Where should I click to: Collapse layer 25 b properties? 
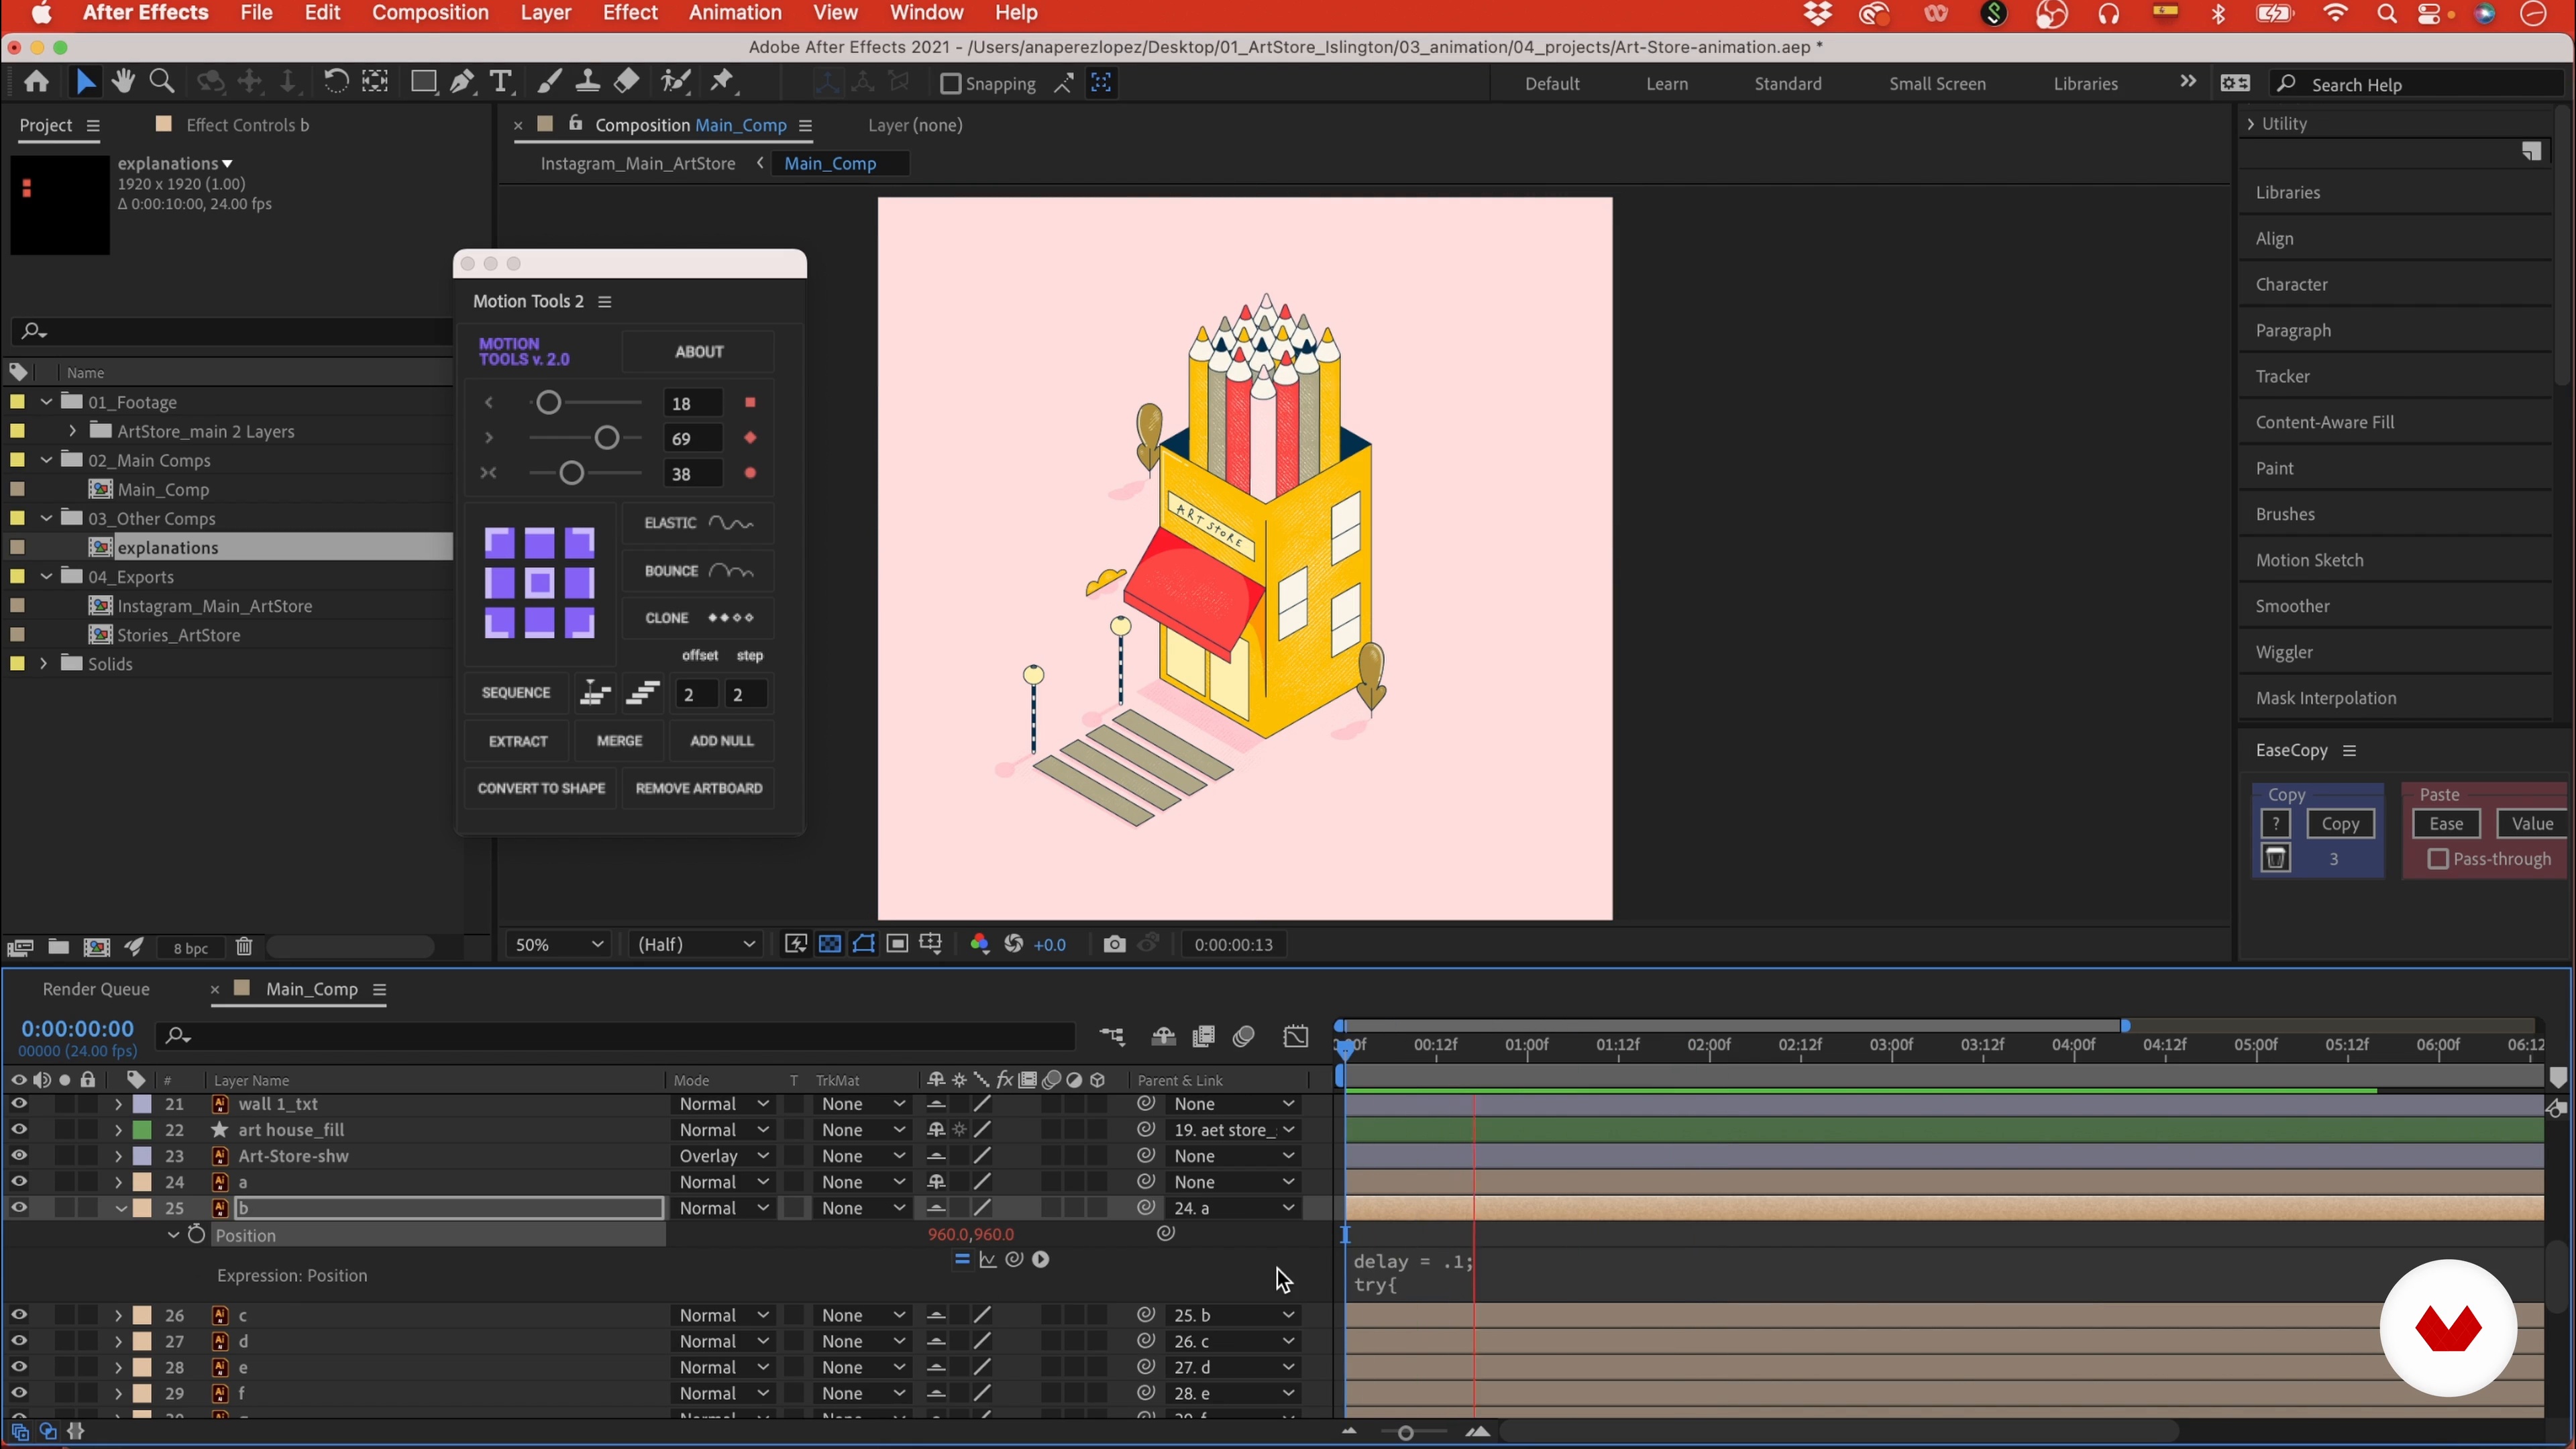coord(120,1208)
